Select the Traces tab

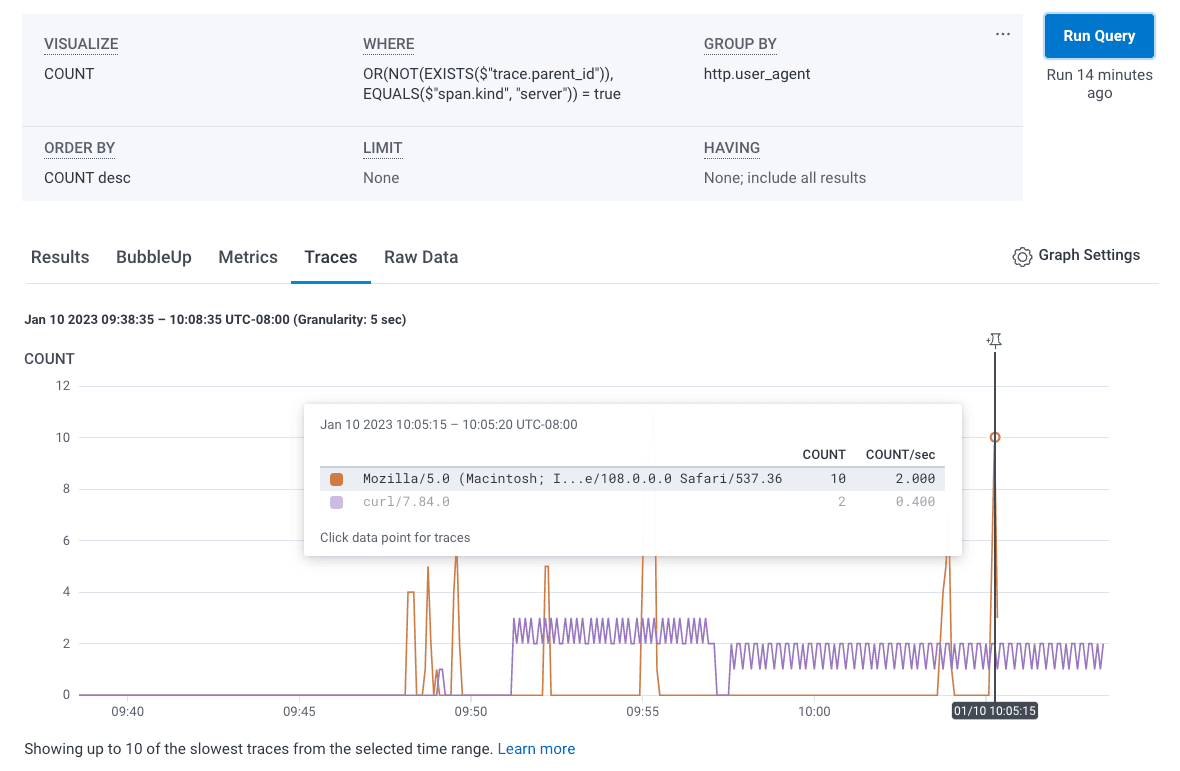[330, 257]
